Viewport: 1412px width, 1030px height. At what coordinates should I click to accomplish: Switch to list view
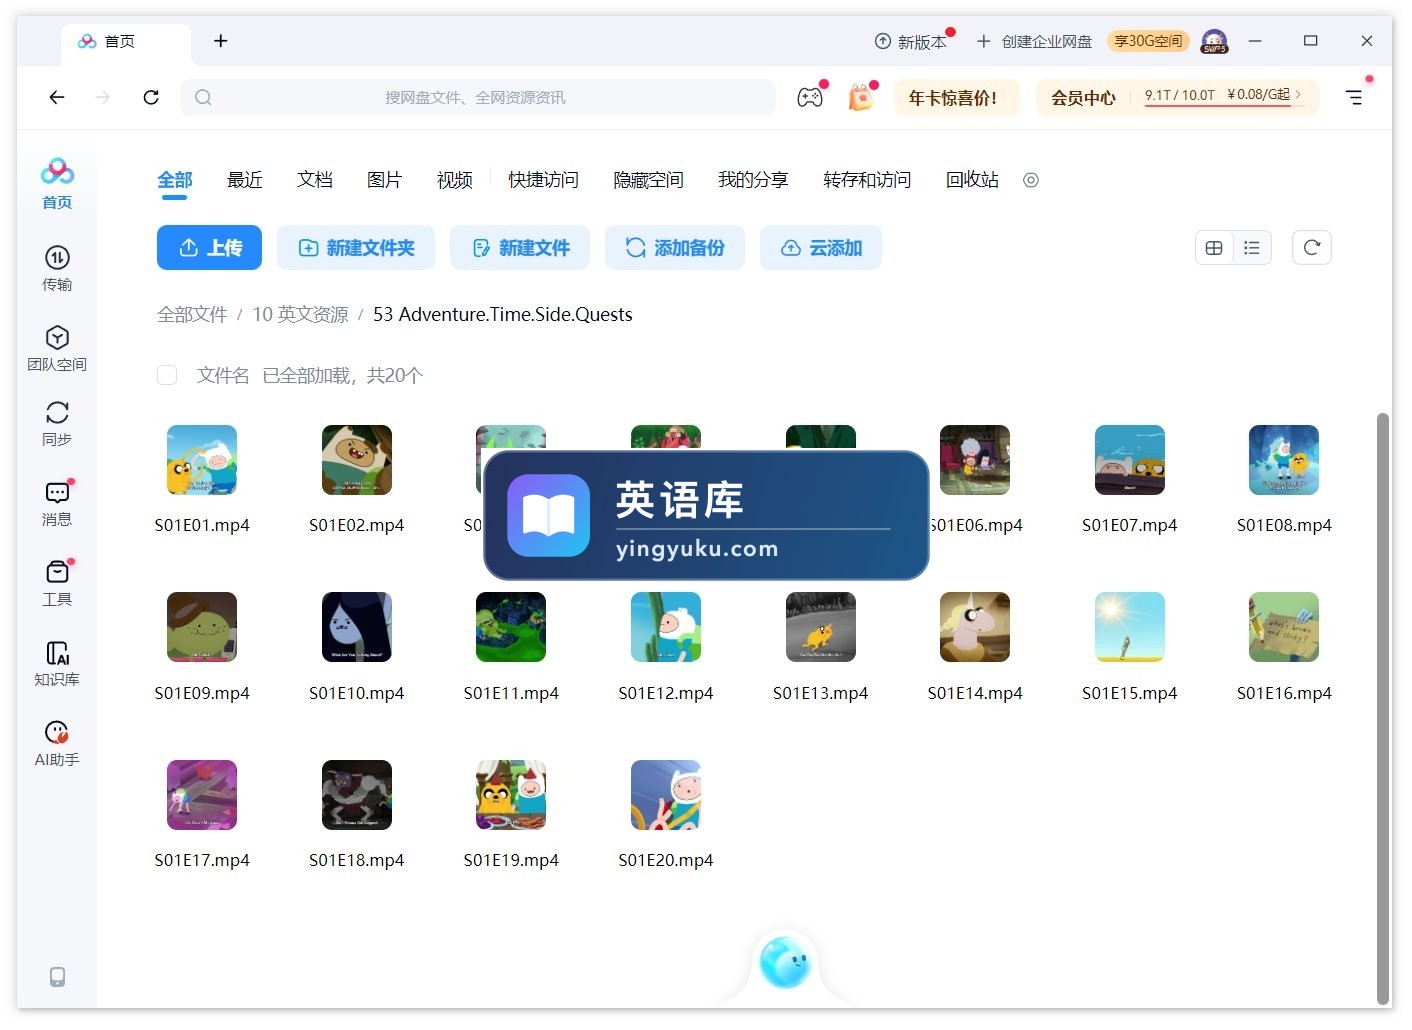(x=1252, y=248)
